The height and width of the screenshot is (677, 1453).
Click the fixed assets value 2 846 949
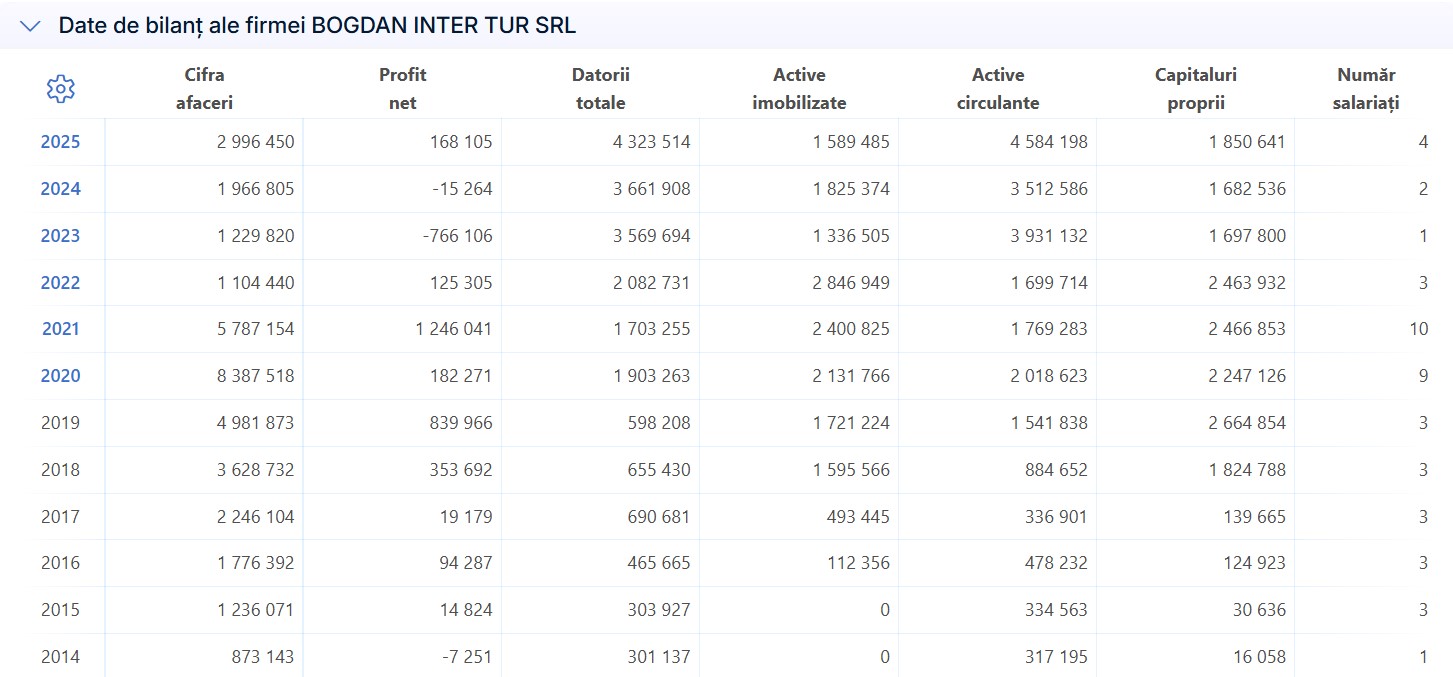(850, 283)
